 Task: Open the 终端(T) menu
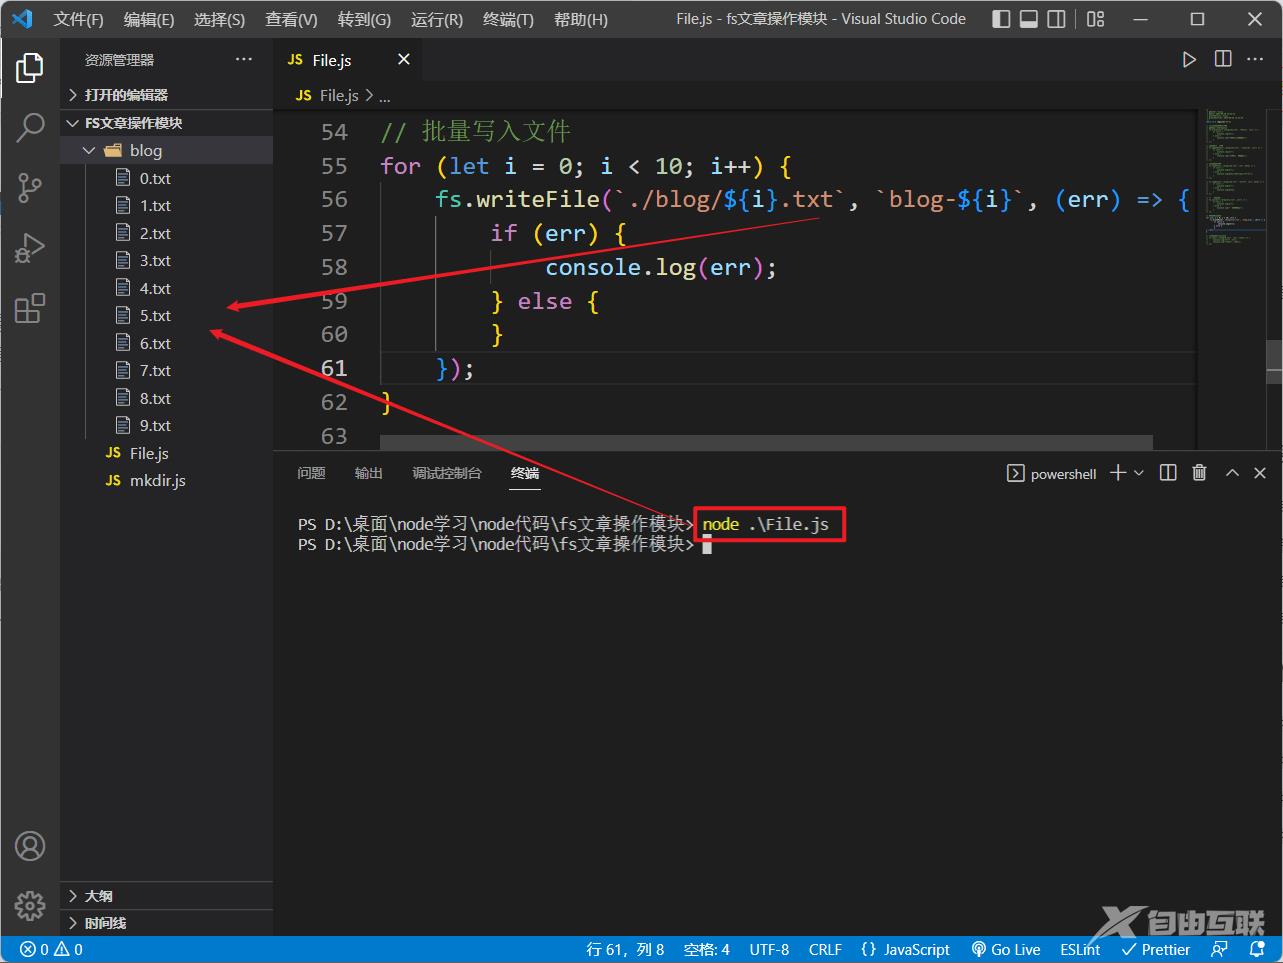(508, 19)
